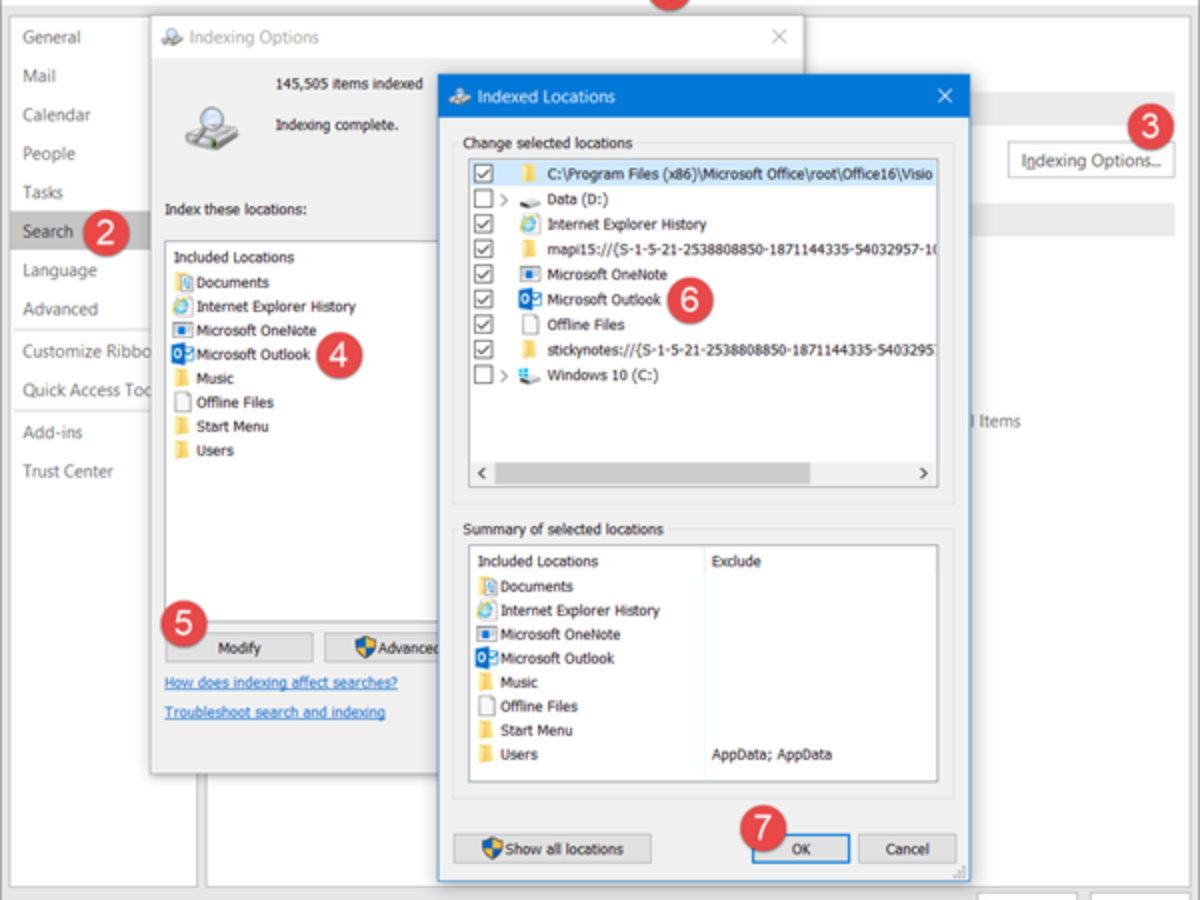
Task: Click the Windows 10 (C:) drive icon
Action: pyautogui.click(x=529, y=375)
